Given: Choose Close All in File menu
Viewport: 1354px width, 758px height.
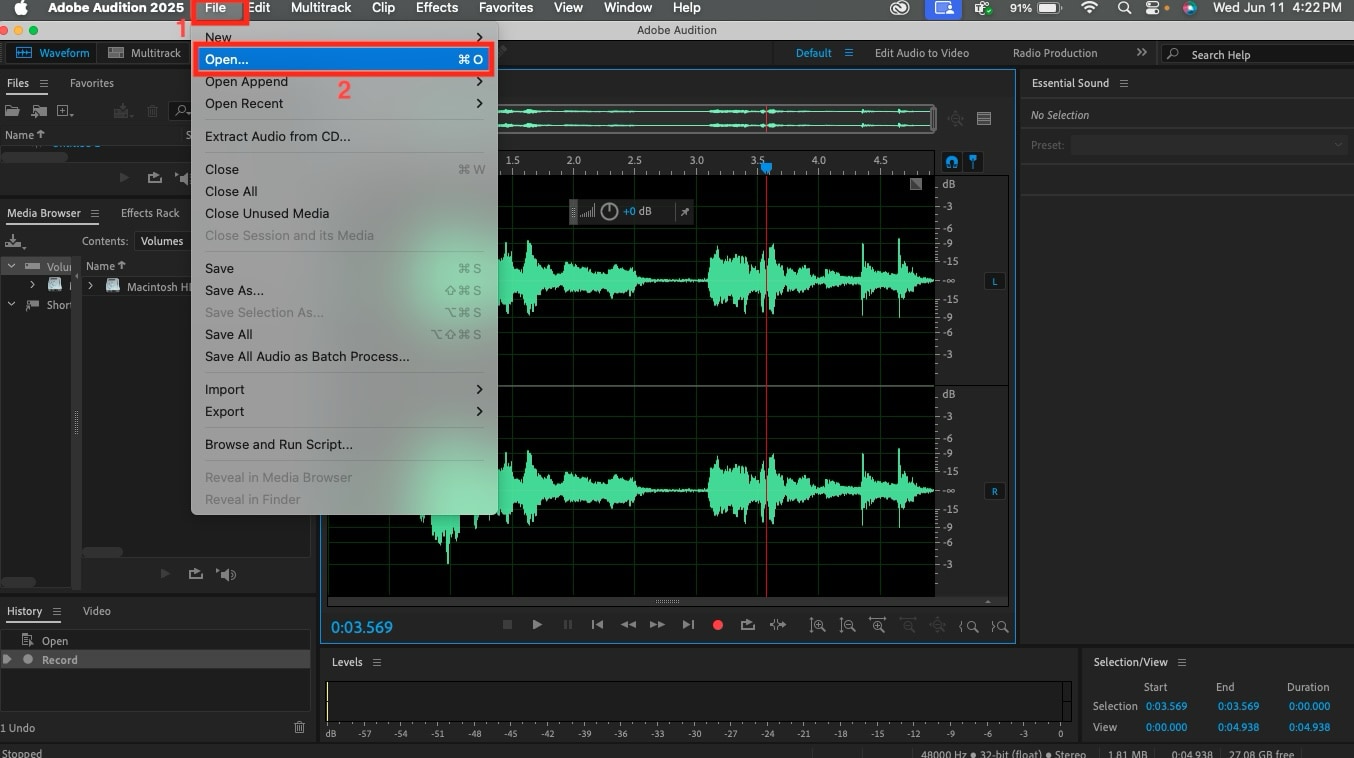Looking at the screenshot, I should click(344, 192).
